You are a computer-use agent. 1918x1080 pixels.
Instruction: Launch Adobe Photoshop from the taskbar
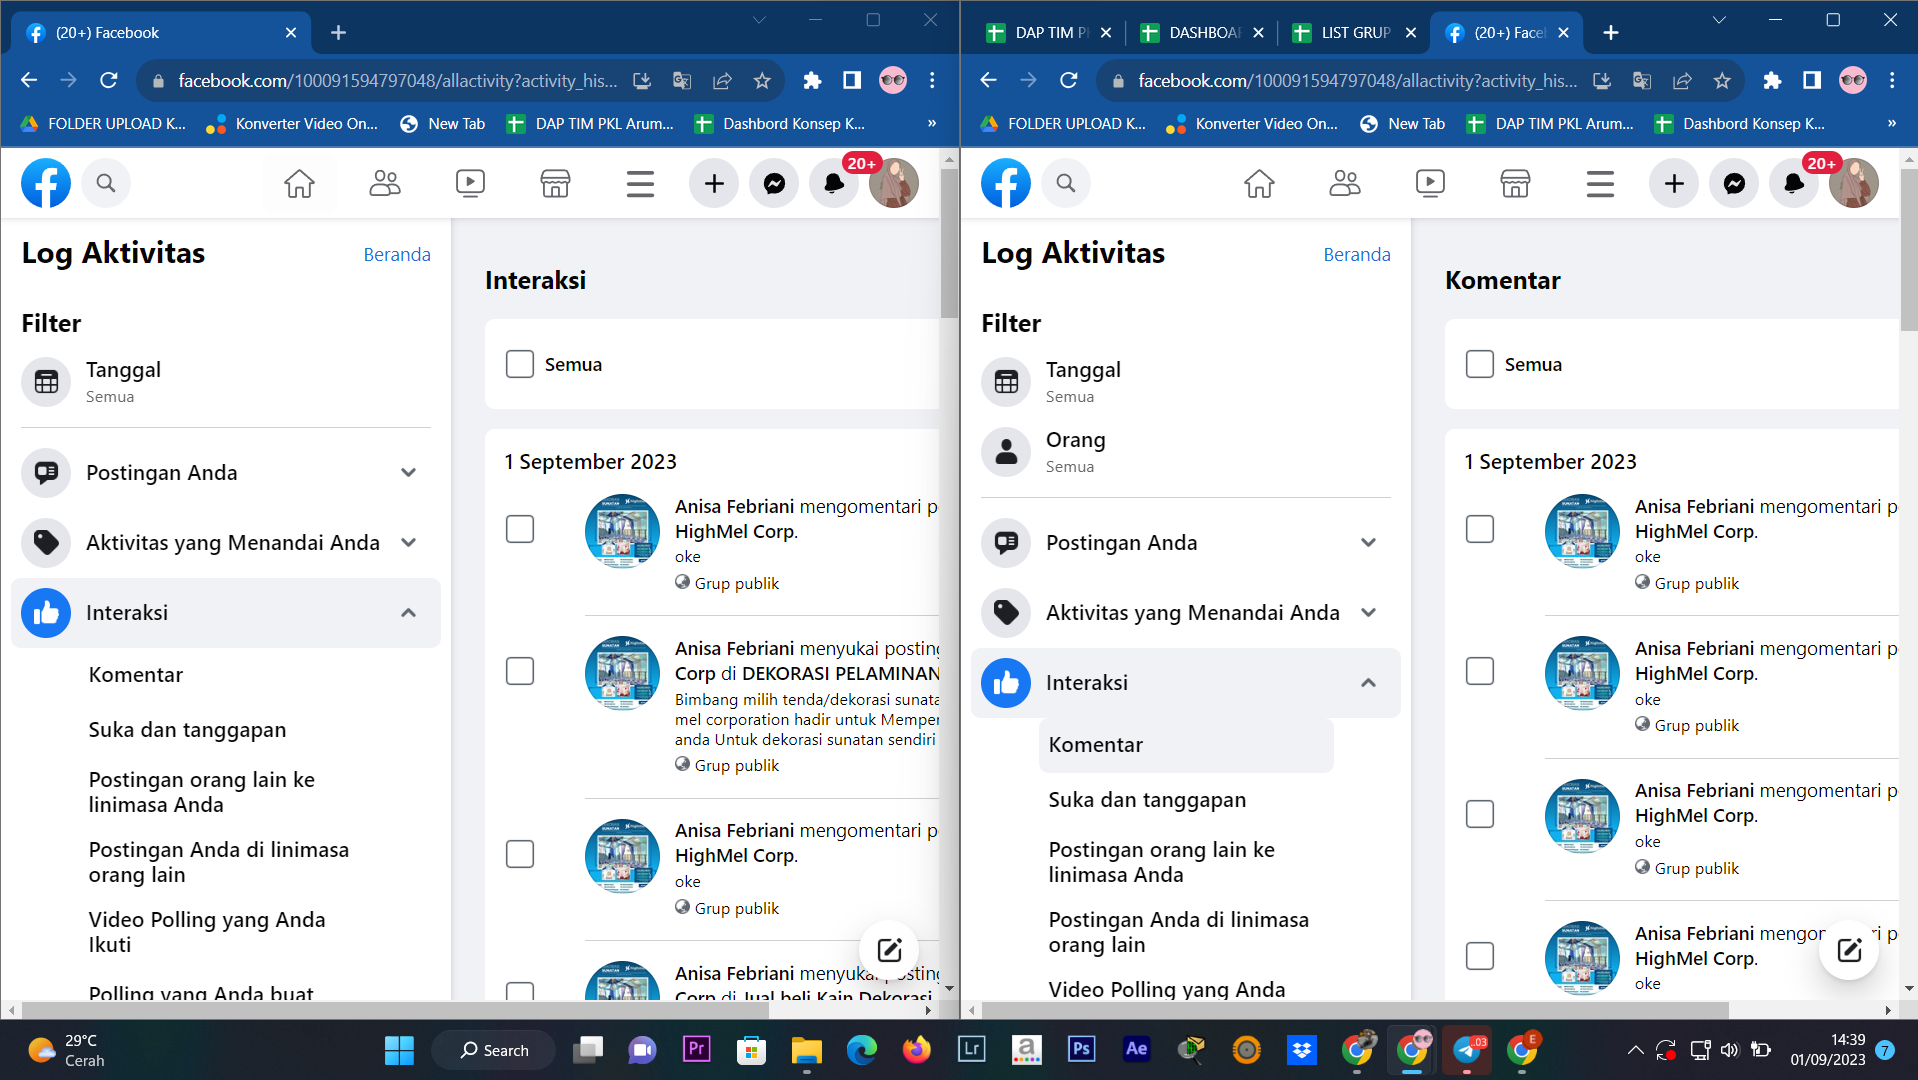1081,1050
